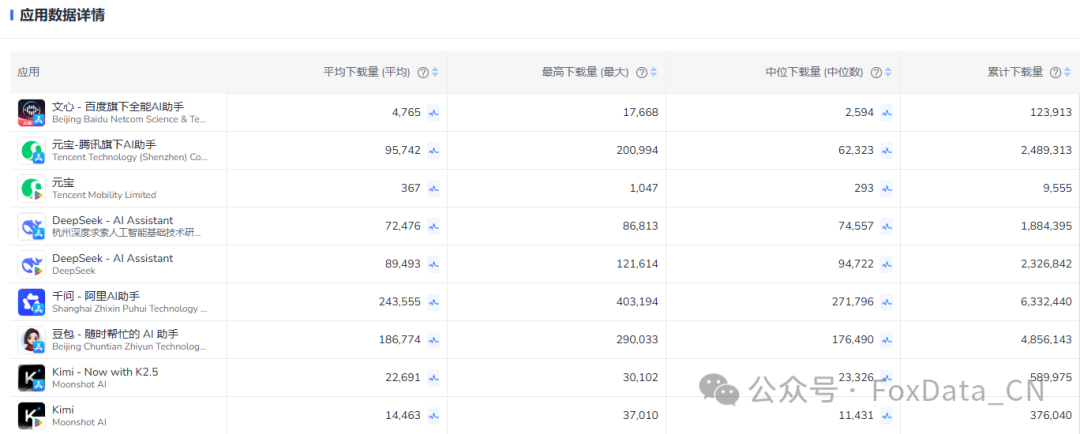This screenshot has width=1080, height=434.
Task: Sort by 最高下载量 column arrows
Action: click(654, 72)
